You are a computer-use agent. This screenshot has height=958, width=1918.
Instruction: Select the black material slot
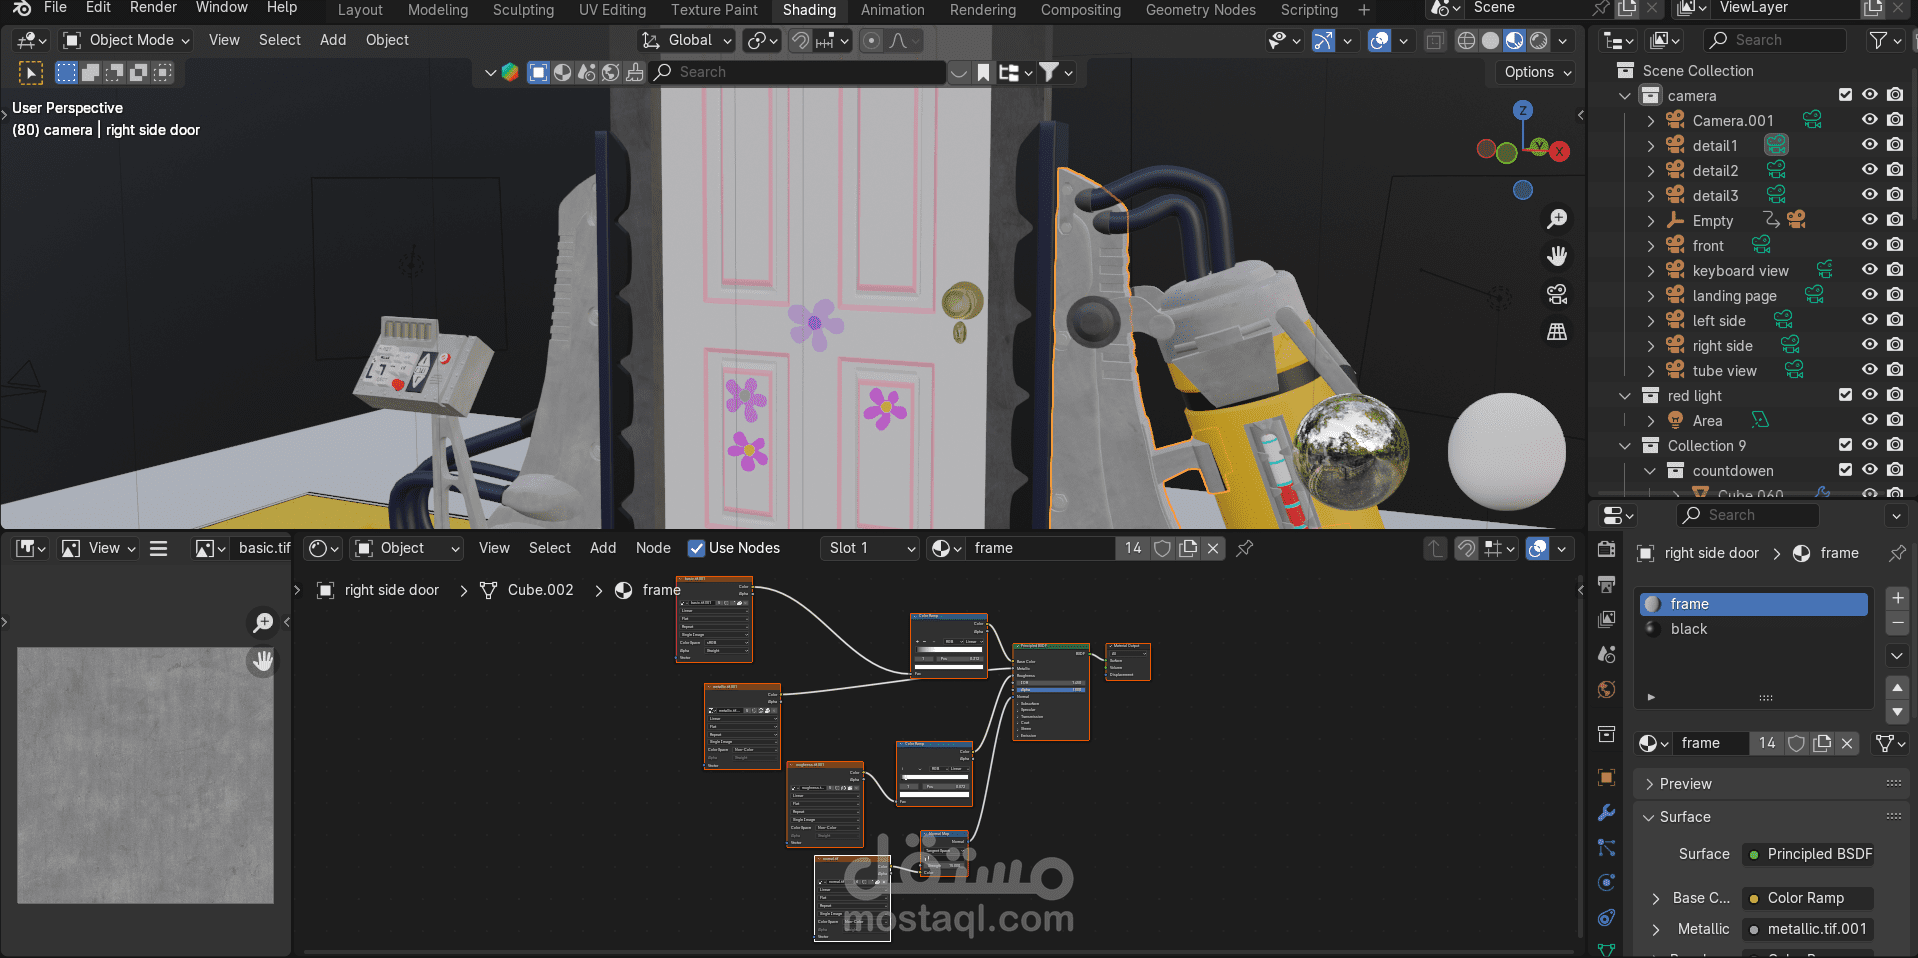pos(1754,629)
